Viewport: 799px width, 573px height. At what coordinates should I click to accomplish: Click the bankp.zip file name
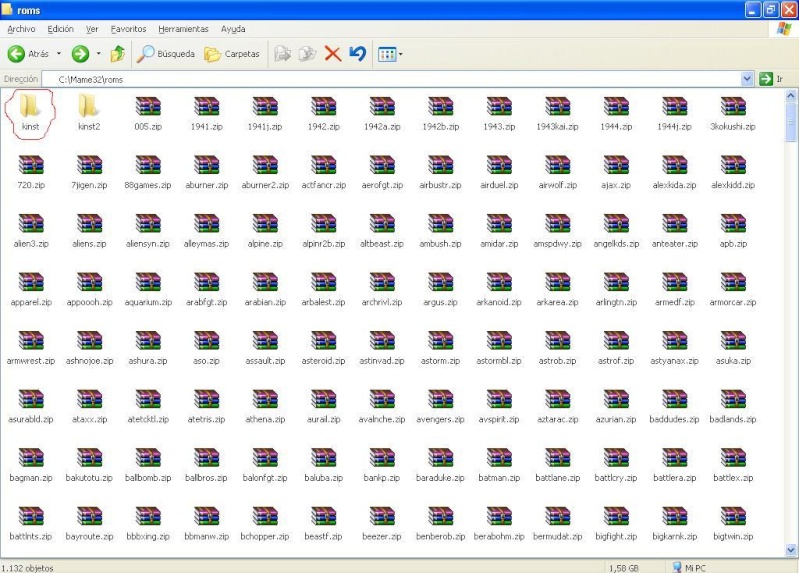point(382,478)
